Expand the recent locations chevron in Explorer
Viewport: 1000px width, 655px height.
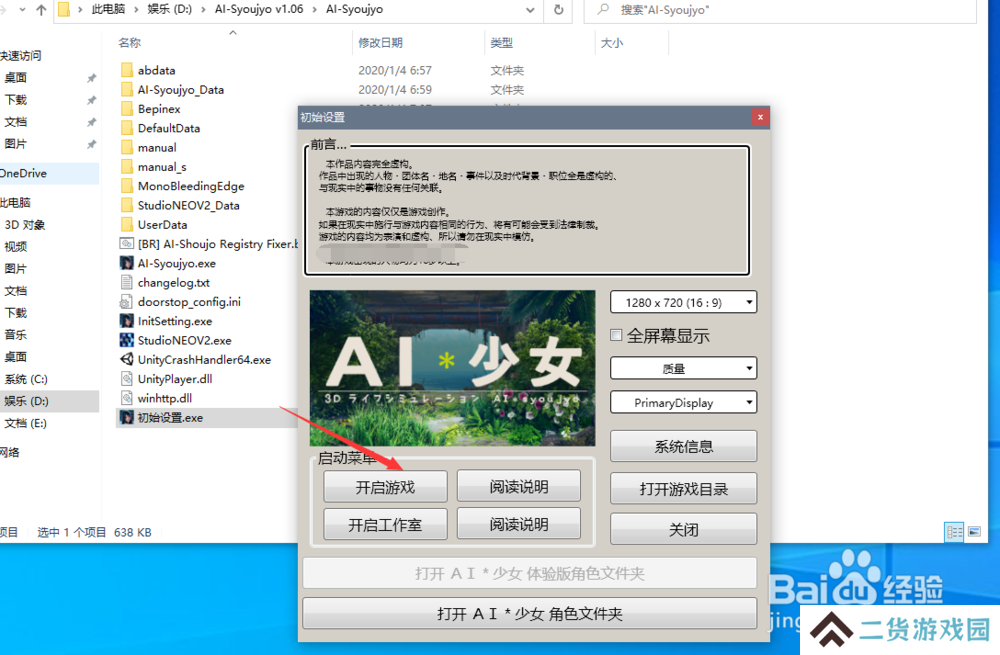pyautogui.click(x=23, y=10)
